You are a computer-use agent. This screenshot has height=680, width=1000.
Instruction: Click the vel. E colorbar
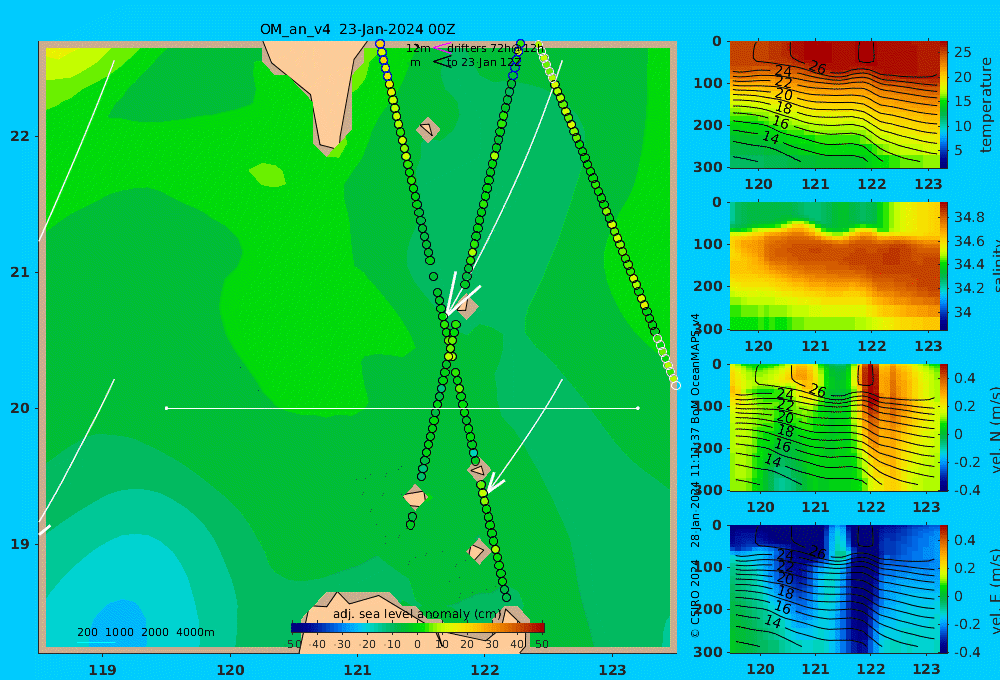click(x=944, y=589)
